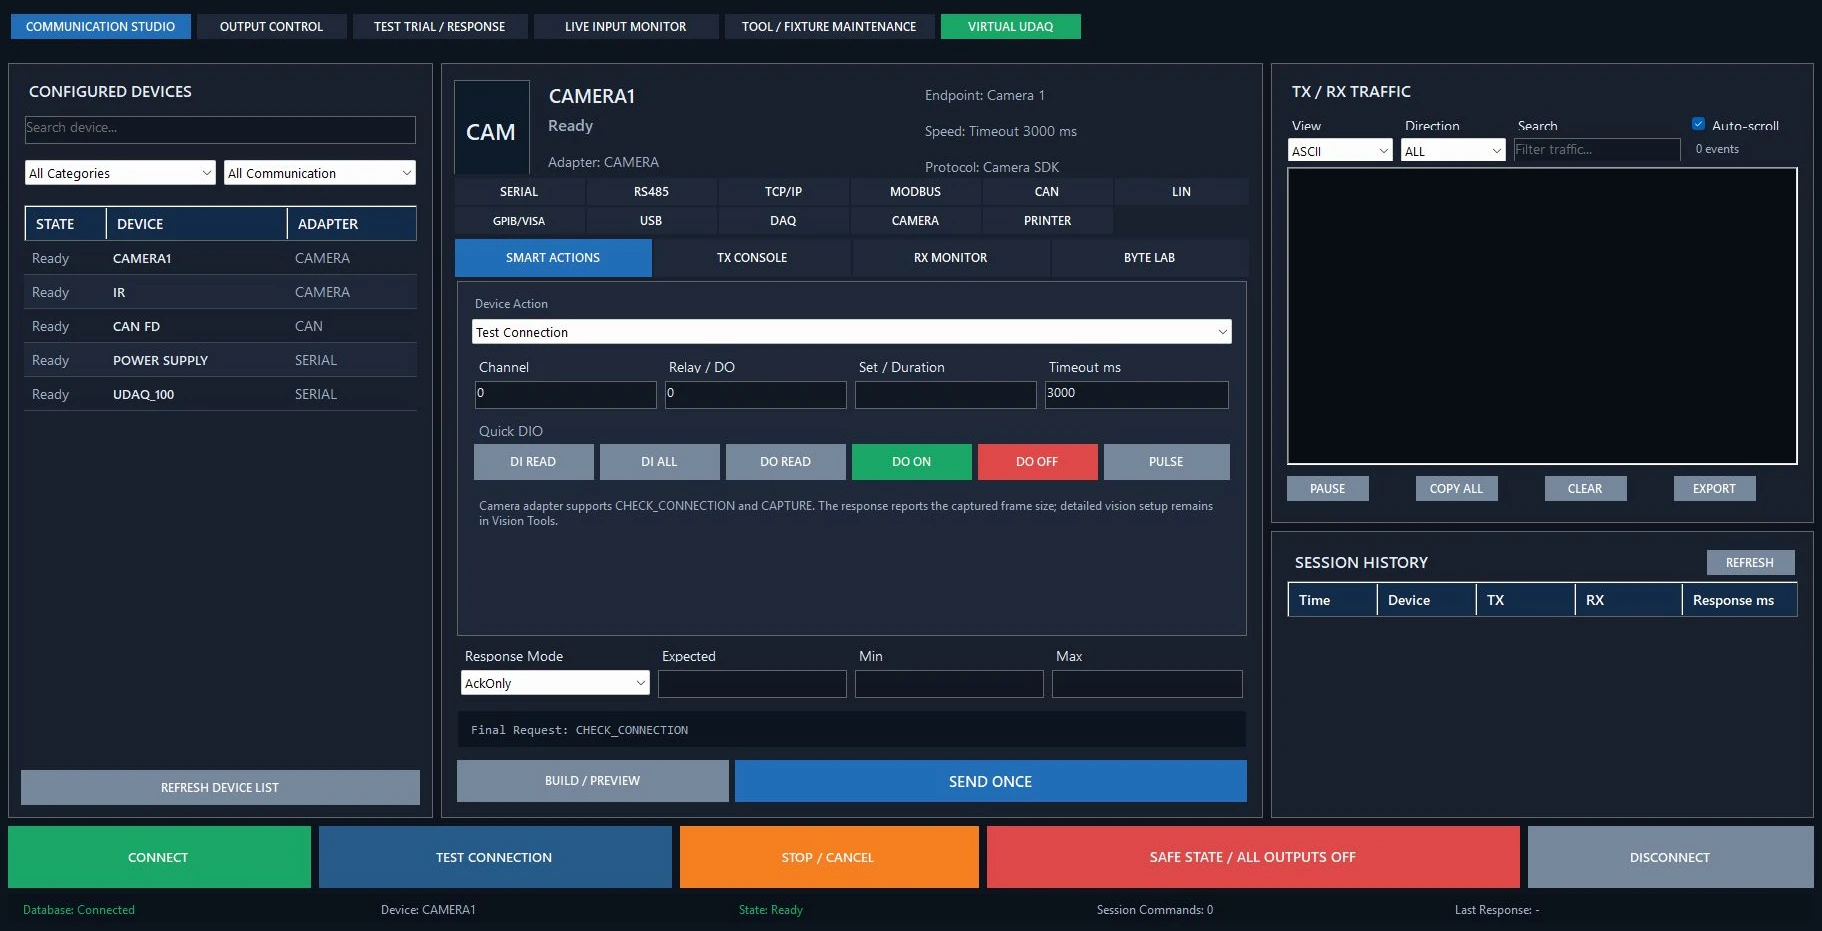
Task: Select the UDAQ_100 device row
Action: pyautogui.click(x=220, y=394)
